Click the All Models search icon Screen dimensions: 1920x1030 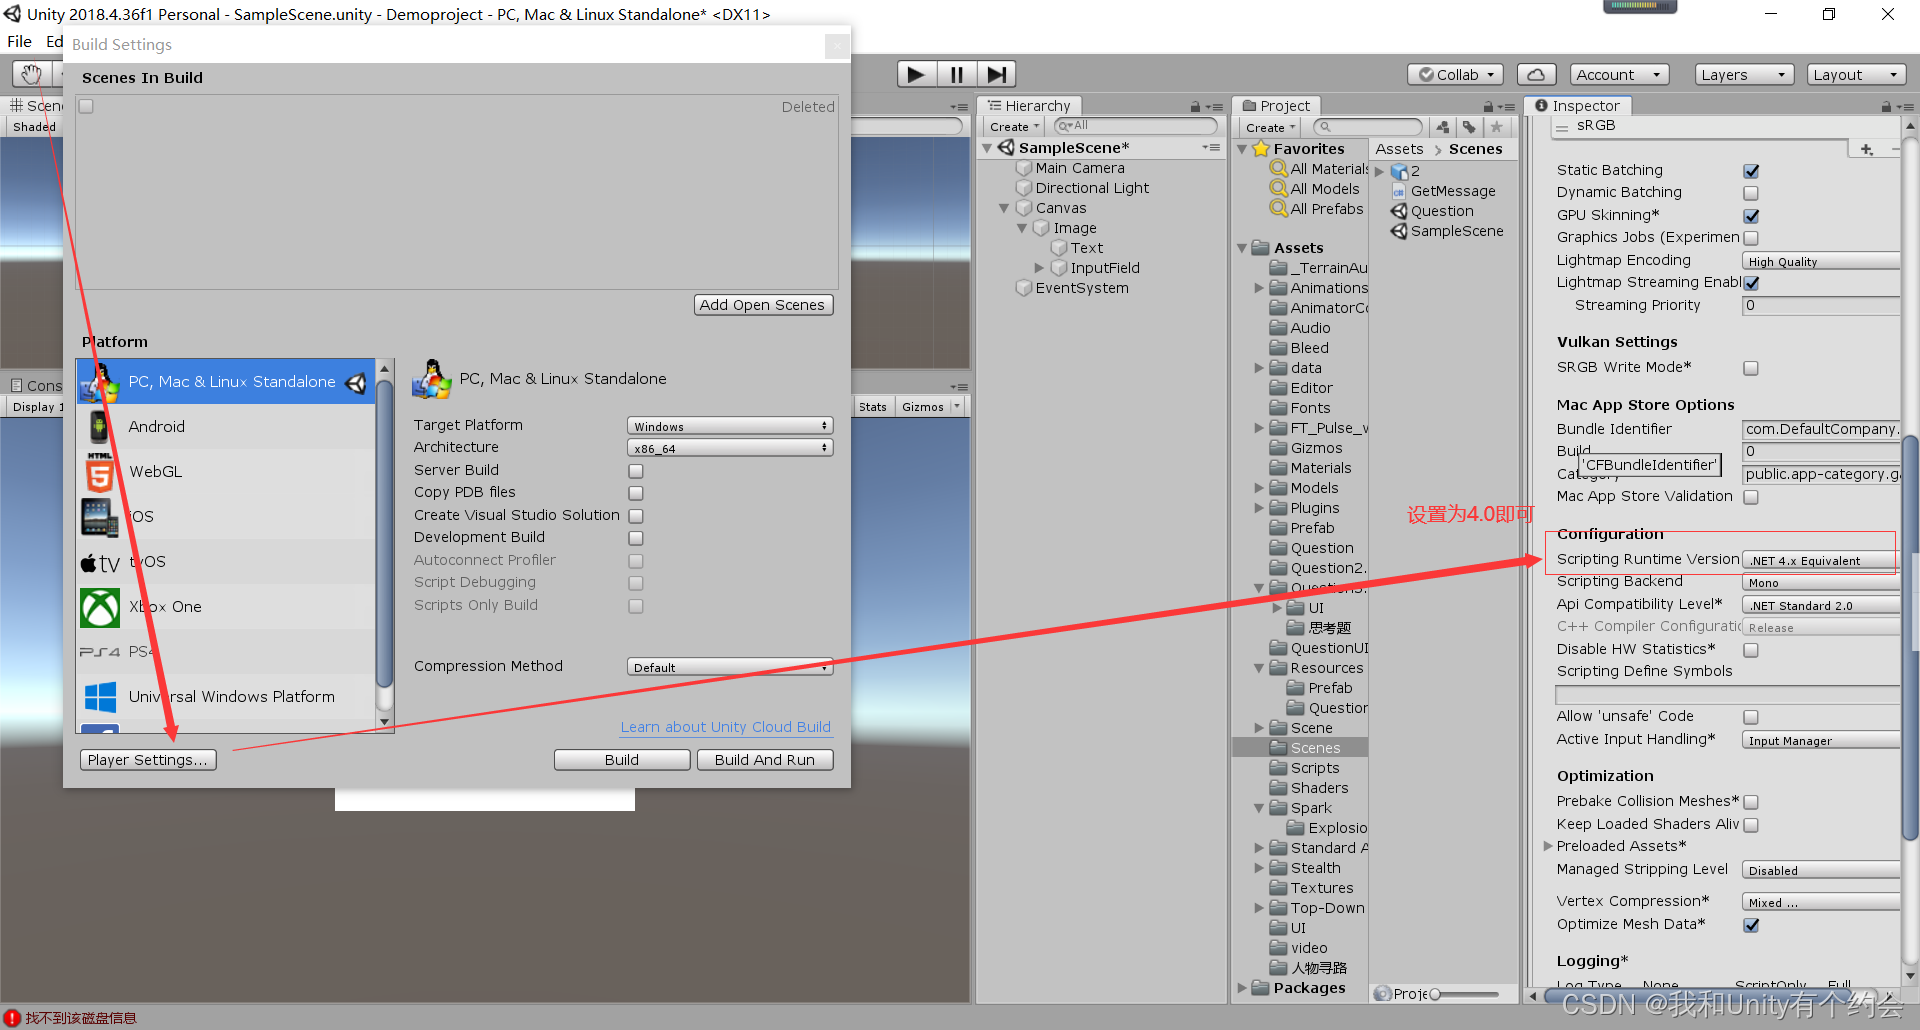tap(1278, 189)
